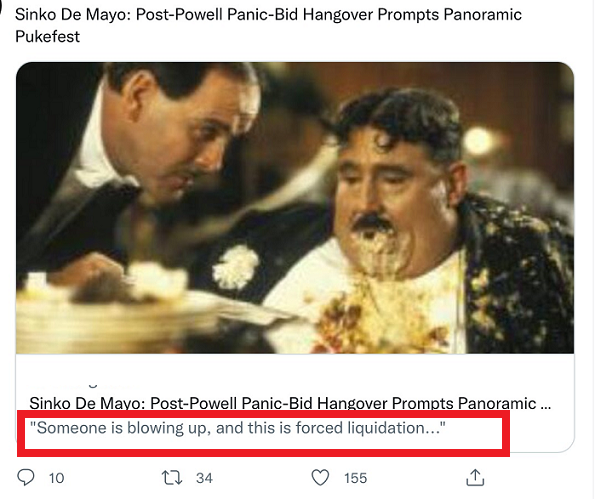595x499 pixels.
Task: Click the cropped domain text above the card title
Action: point(85,386)
